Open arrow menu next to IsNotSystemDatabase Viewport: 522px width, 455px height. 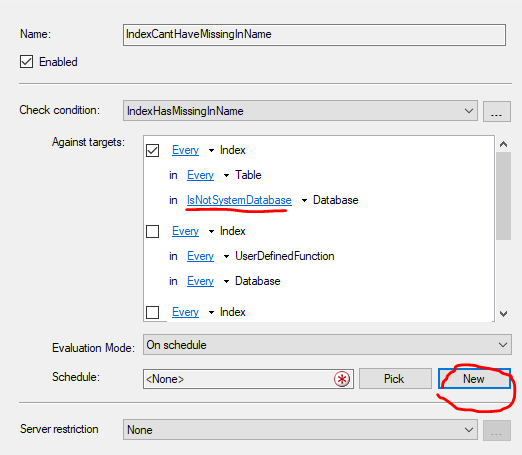tap(304, 201)
